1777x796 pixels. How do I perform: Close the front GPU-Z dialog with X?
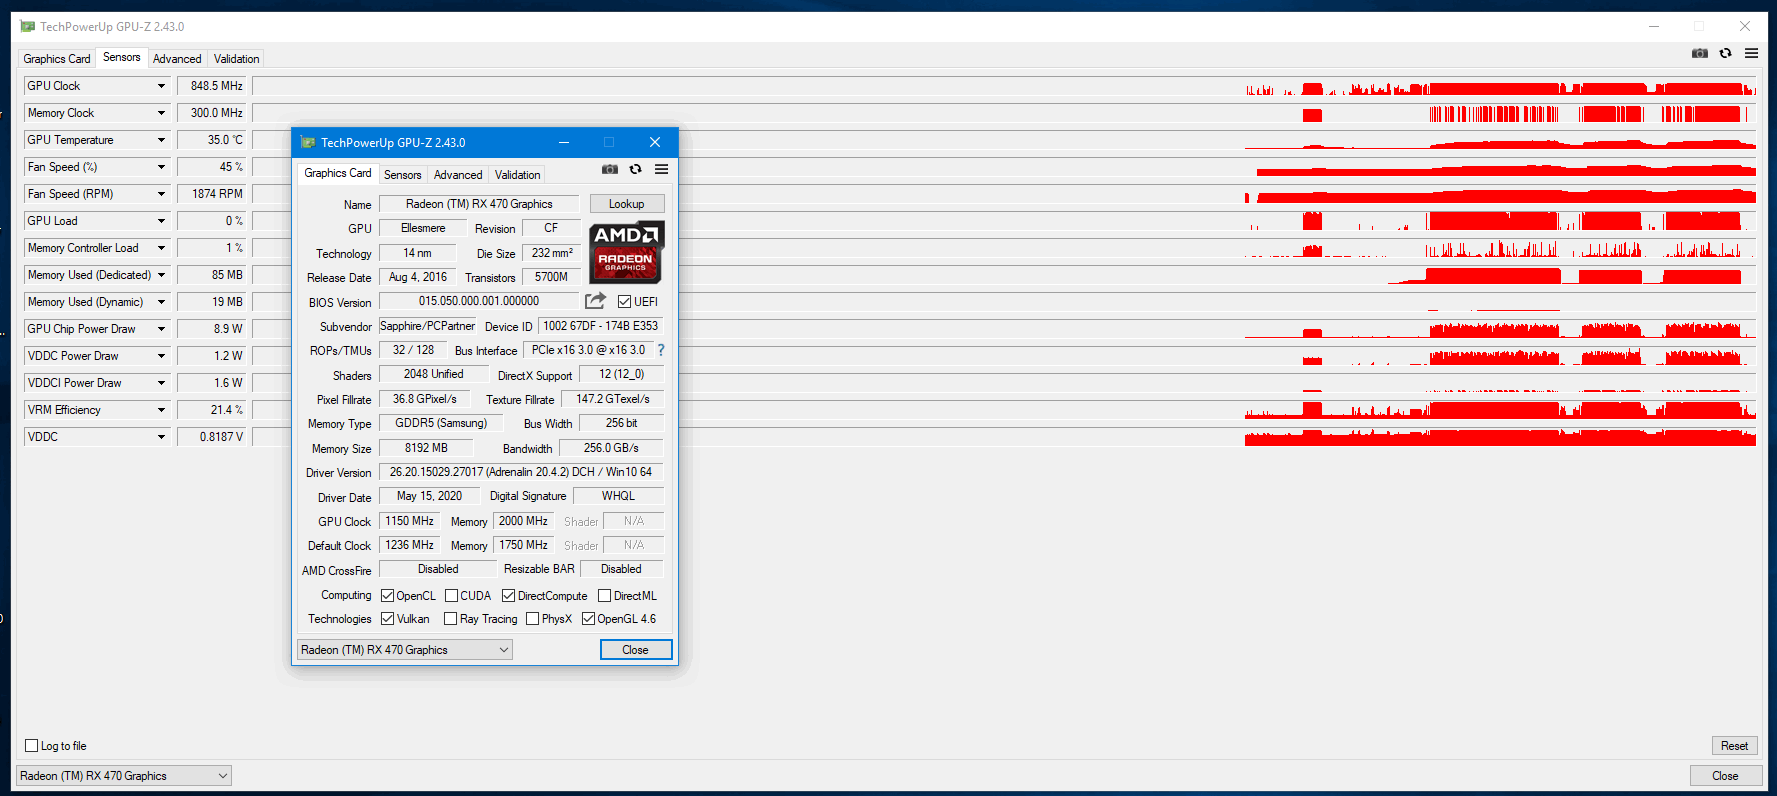click(654, 142)
